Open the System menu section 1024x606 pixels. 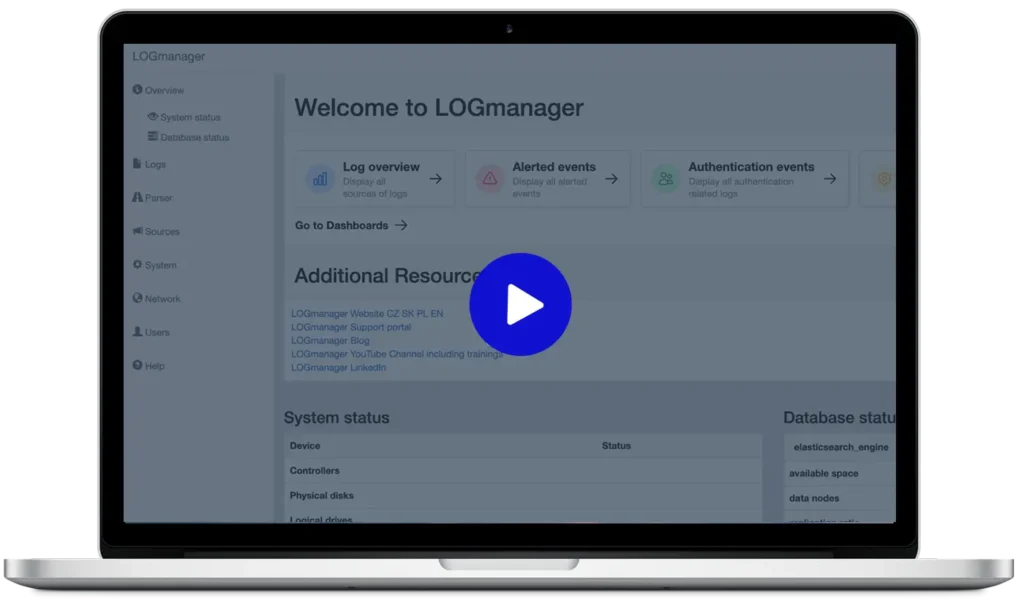point(161,265)
